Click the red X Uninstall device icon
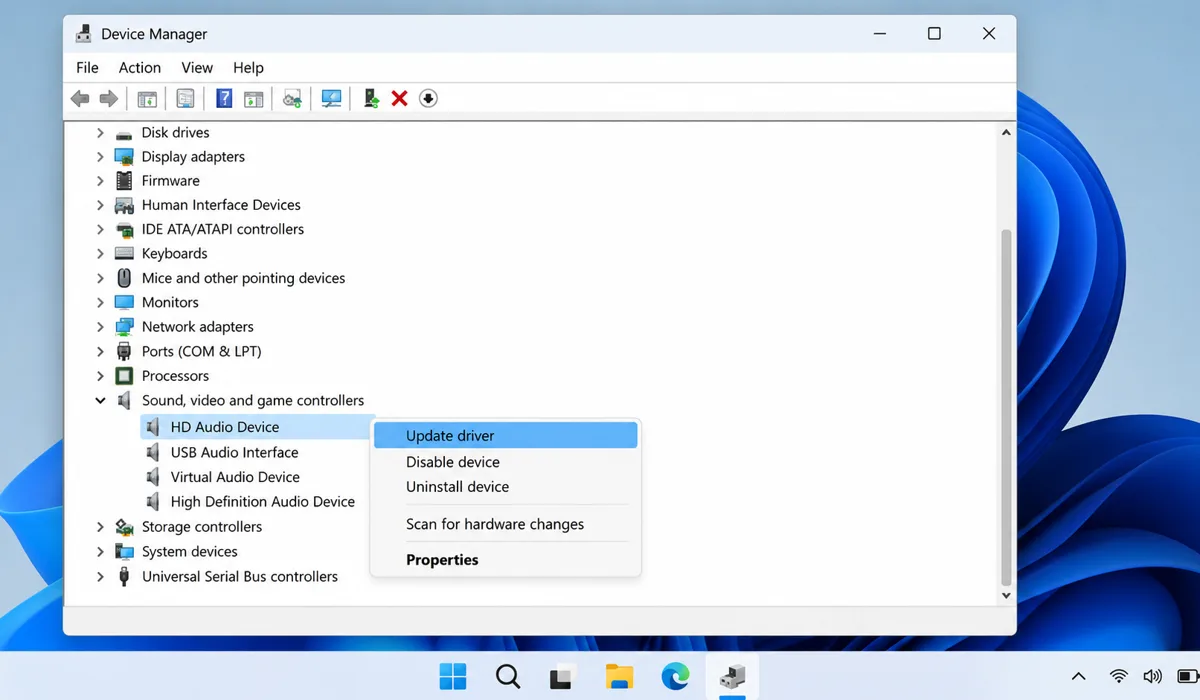The width and height of the screenshot is (1200, 700). (x=399, y=98)
